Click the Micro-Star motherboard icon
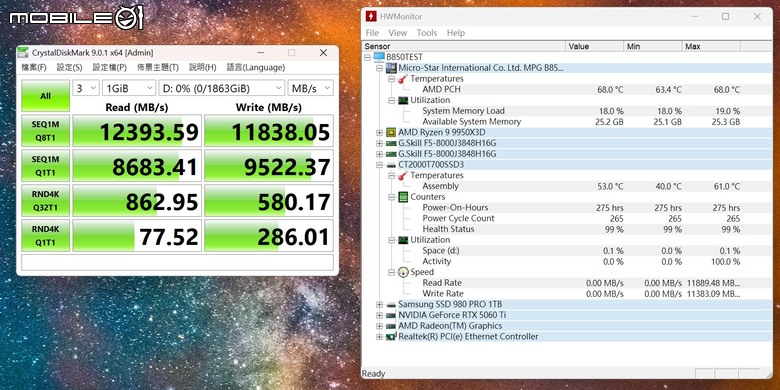This screenshot has width=780, height=390. coord(391,68)
